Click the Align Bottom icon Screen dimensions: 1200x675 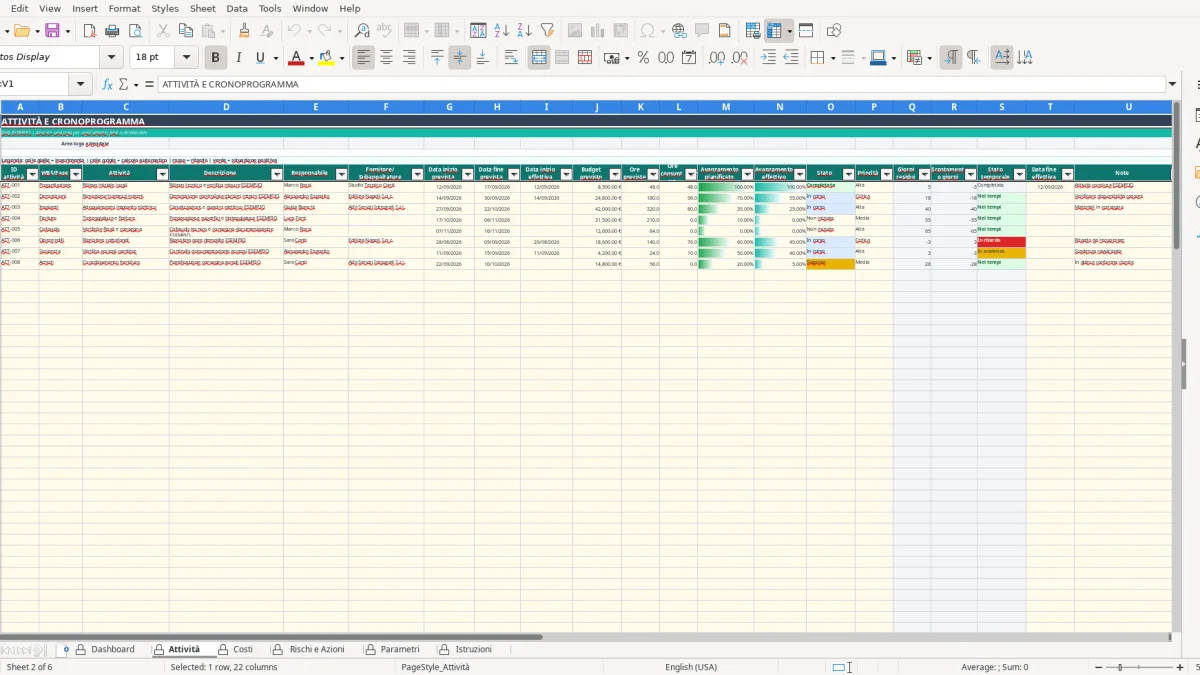pyautogui.click(x=482, y=58)
